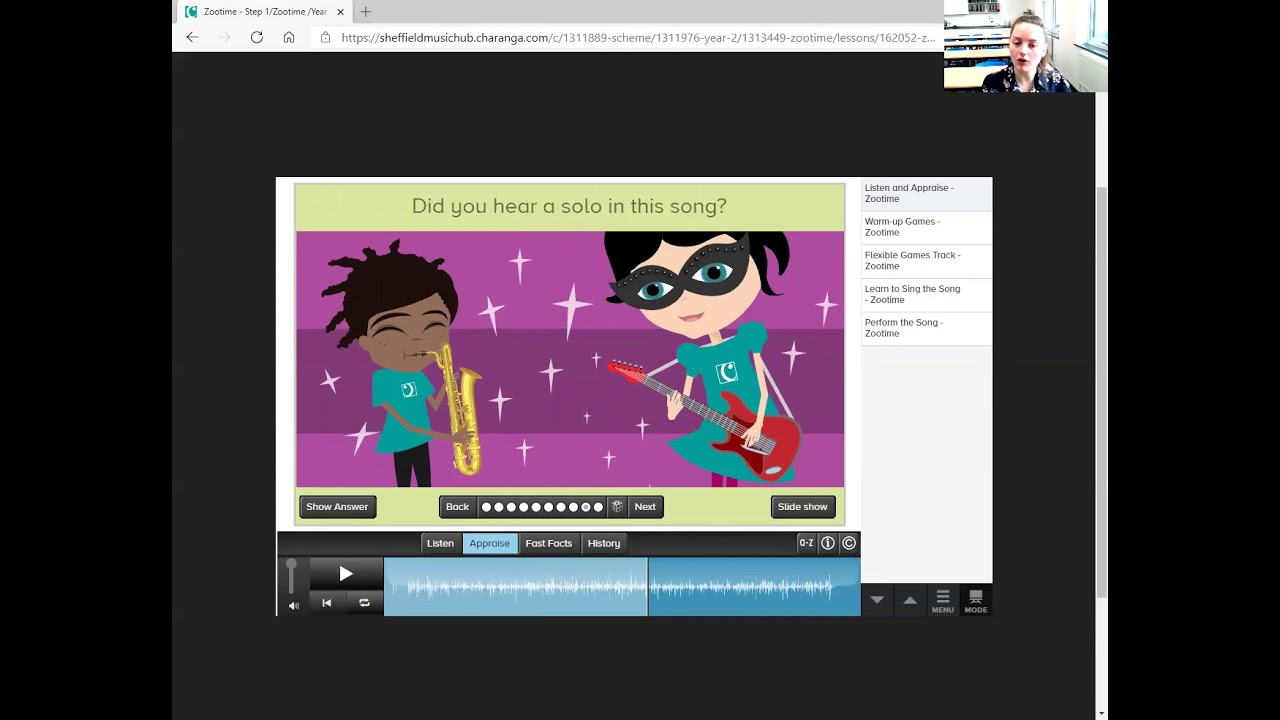Click the audio waveform timeline

click(622, 587)
